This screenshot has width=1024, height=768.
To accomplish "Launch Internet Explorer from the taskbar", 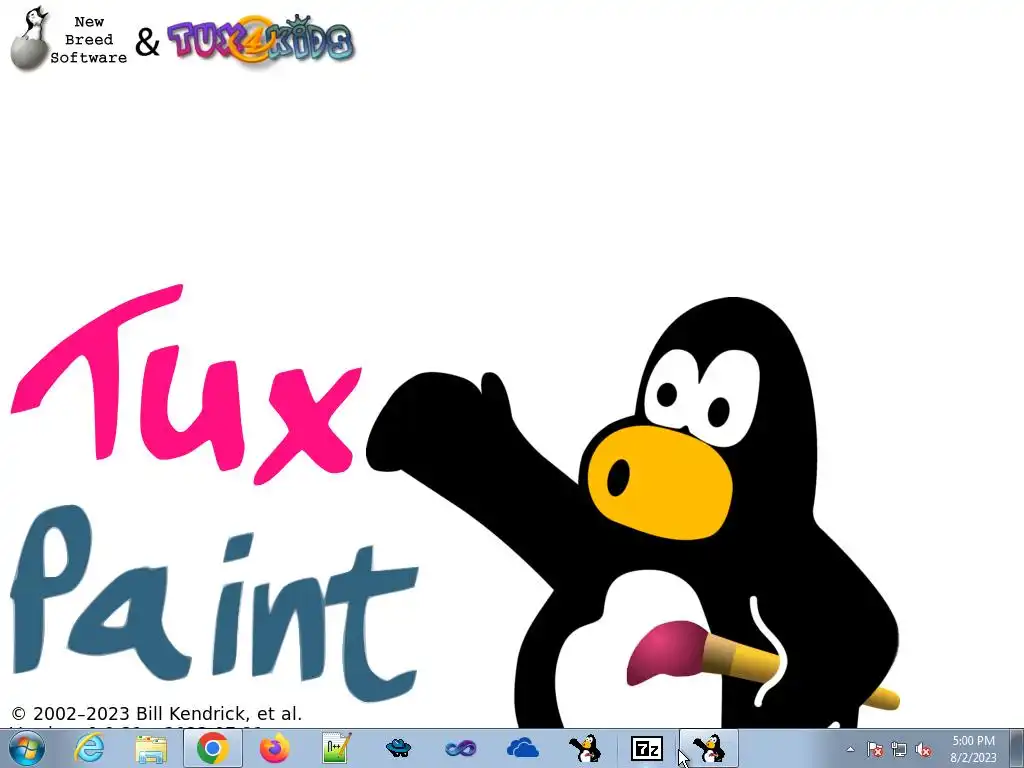I will point(89,748).
